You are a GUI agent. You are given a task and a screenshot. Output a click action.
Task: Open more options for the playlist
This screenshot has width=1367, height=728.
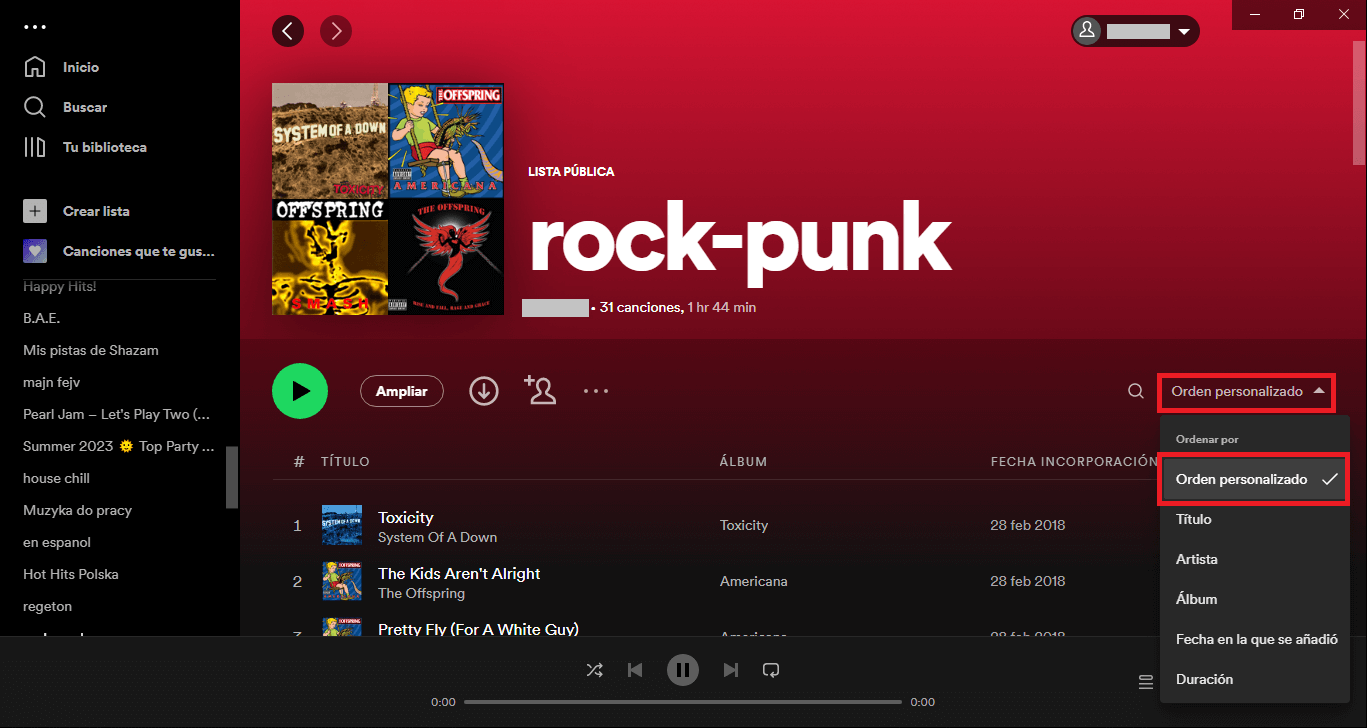pos(596,391)
